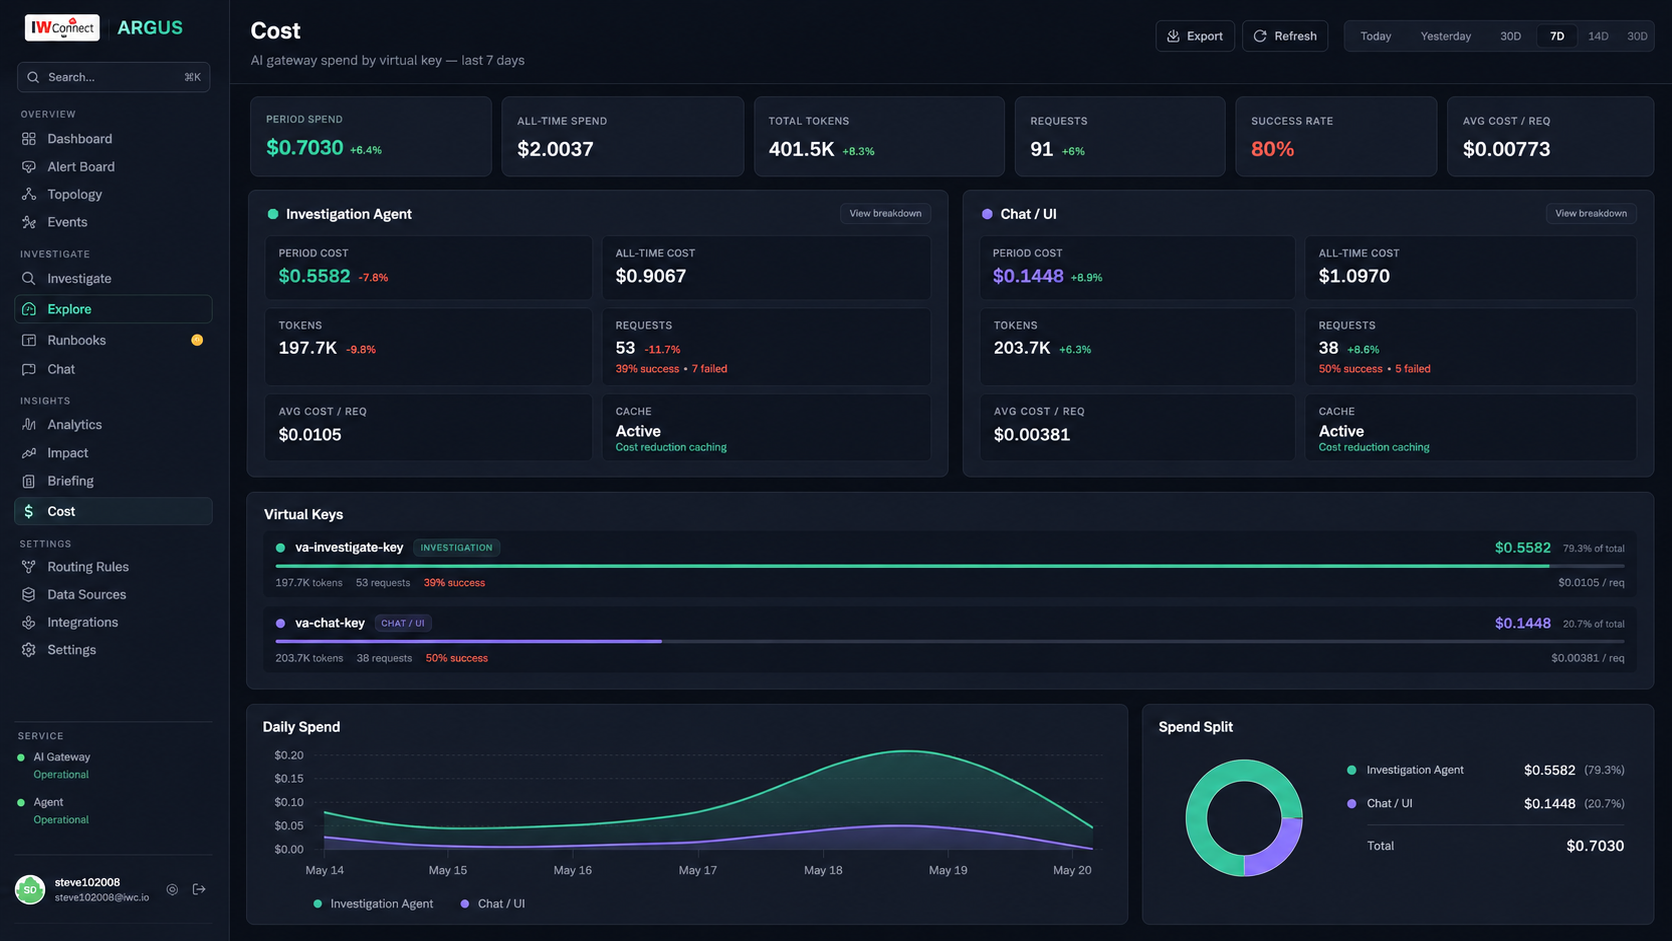Click the eye-shaped icon beside the sign-out icon
The image size is (1672, 941).
[172, 889]
